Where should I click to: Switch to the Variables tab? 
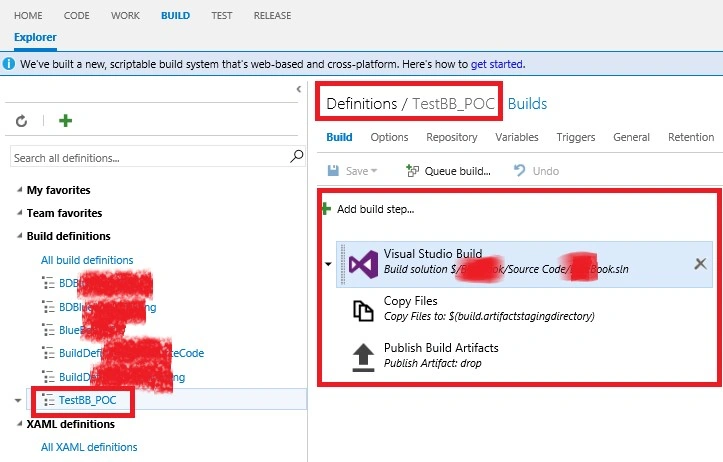pos(517,137)
